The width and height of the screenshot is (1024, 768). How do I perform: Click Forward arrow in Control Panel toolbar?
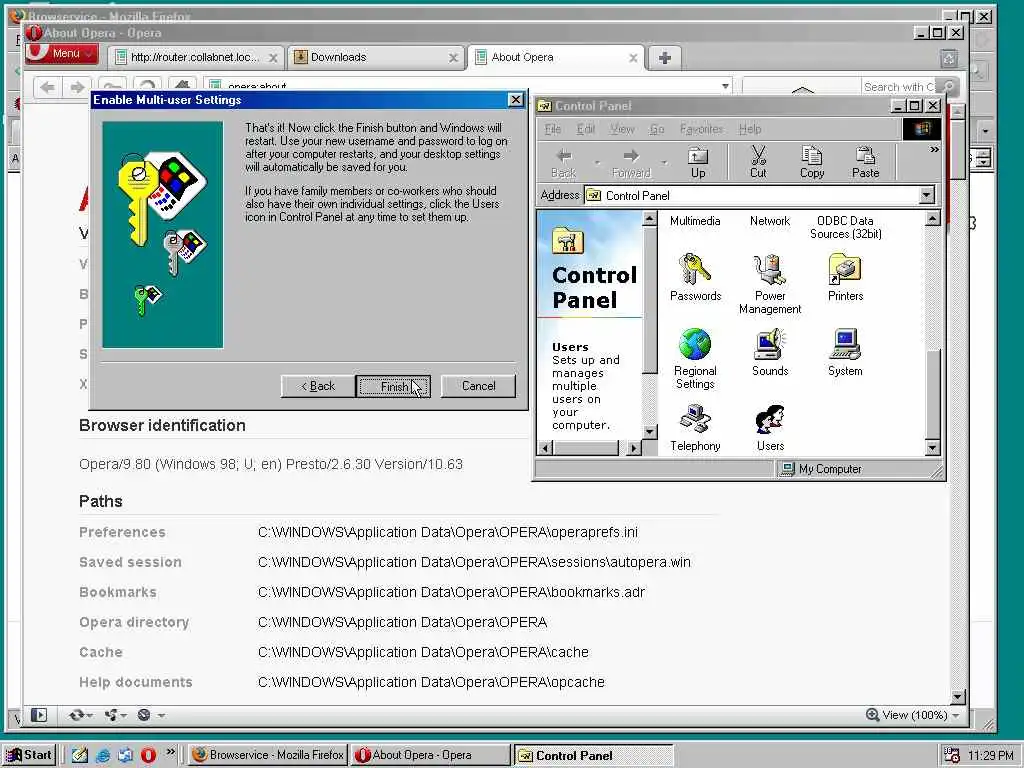tap(631, 162)
